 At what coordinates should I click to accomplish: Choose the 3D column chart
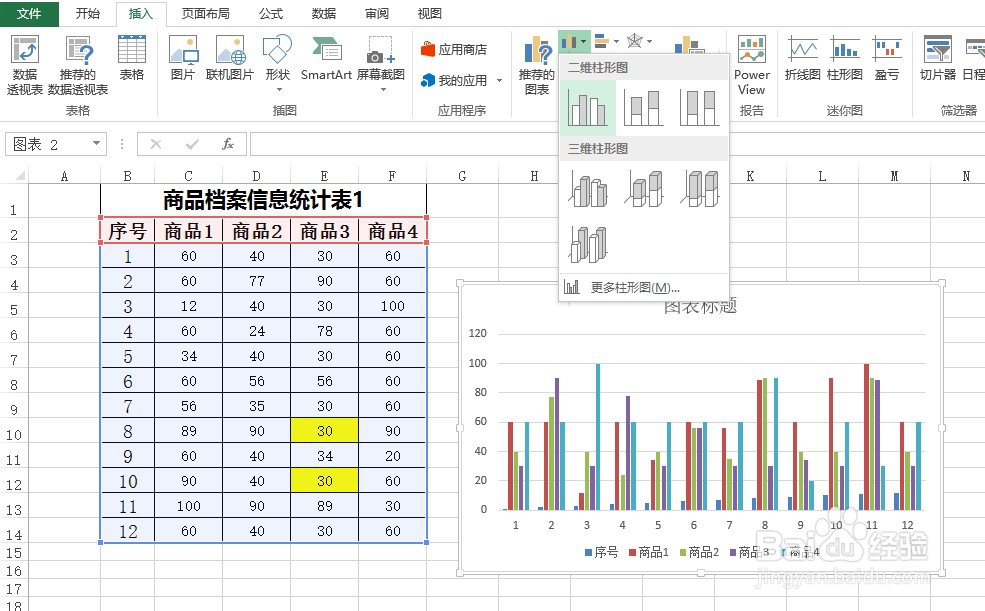click(x=588, y=244)
